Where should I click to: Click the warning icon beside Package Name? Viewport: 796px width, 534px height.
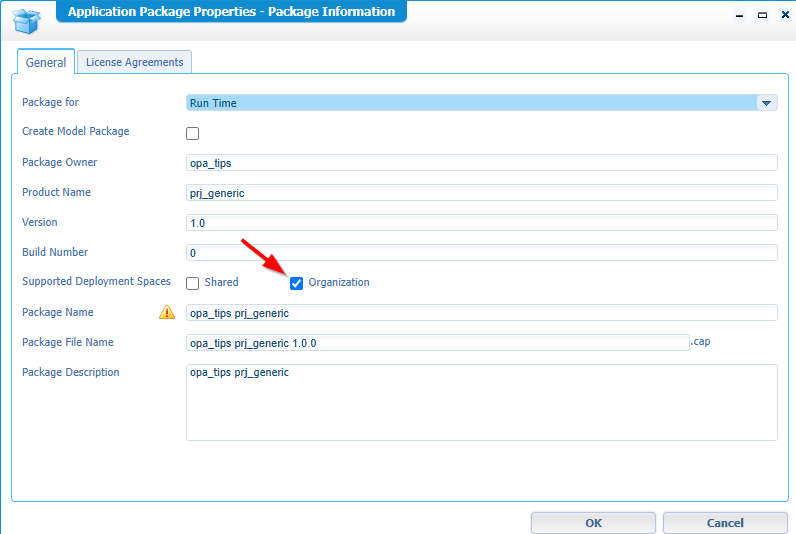pyautogui.click(x=167, y=312)
